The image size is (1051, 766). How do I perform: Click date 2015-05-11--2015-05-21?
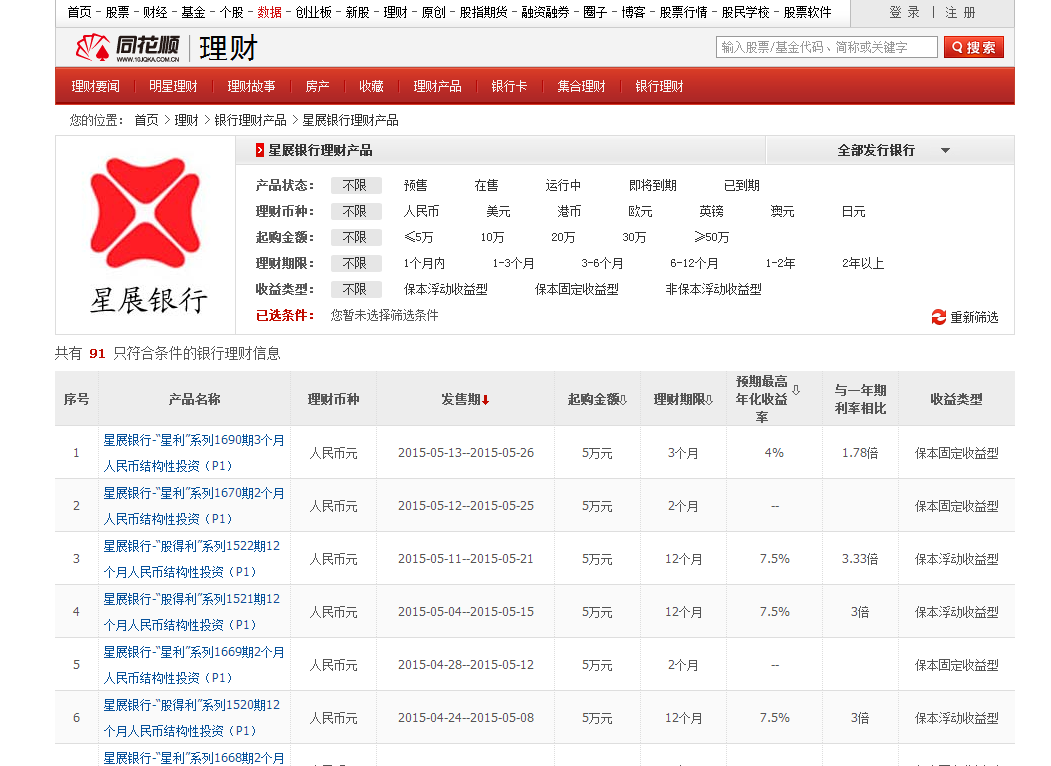(466, 559)
